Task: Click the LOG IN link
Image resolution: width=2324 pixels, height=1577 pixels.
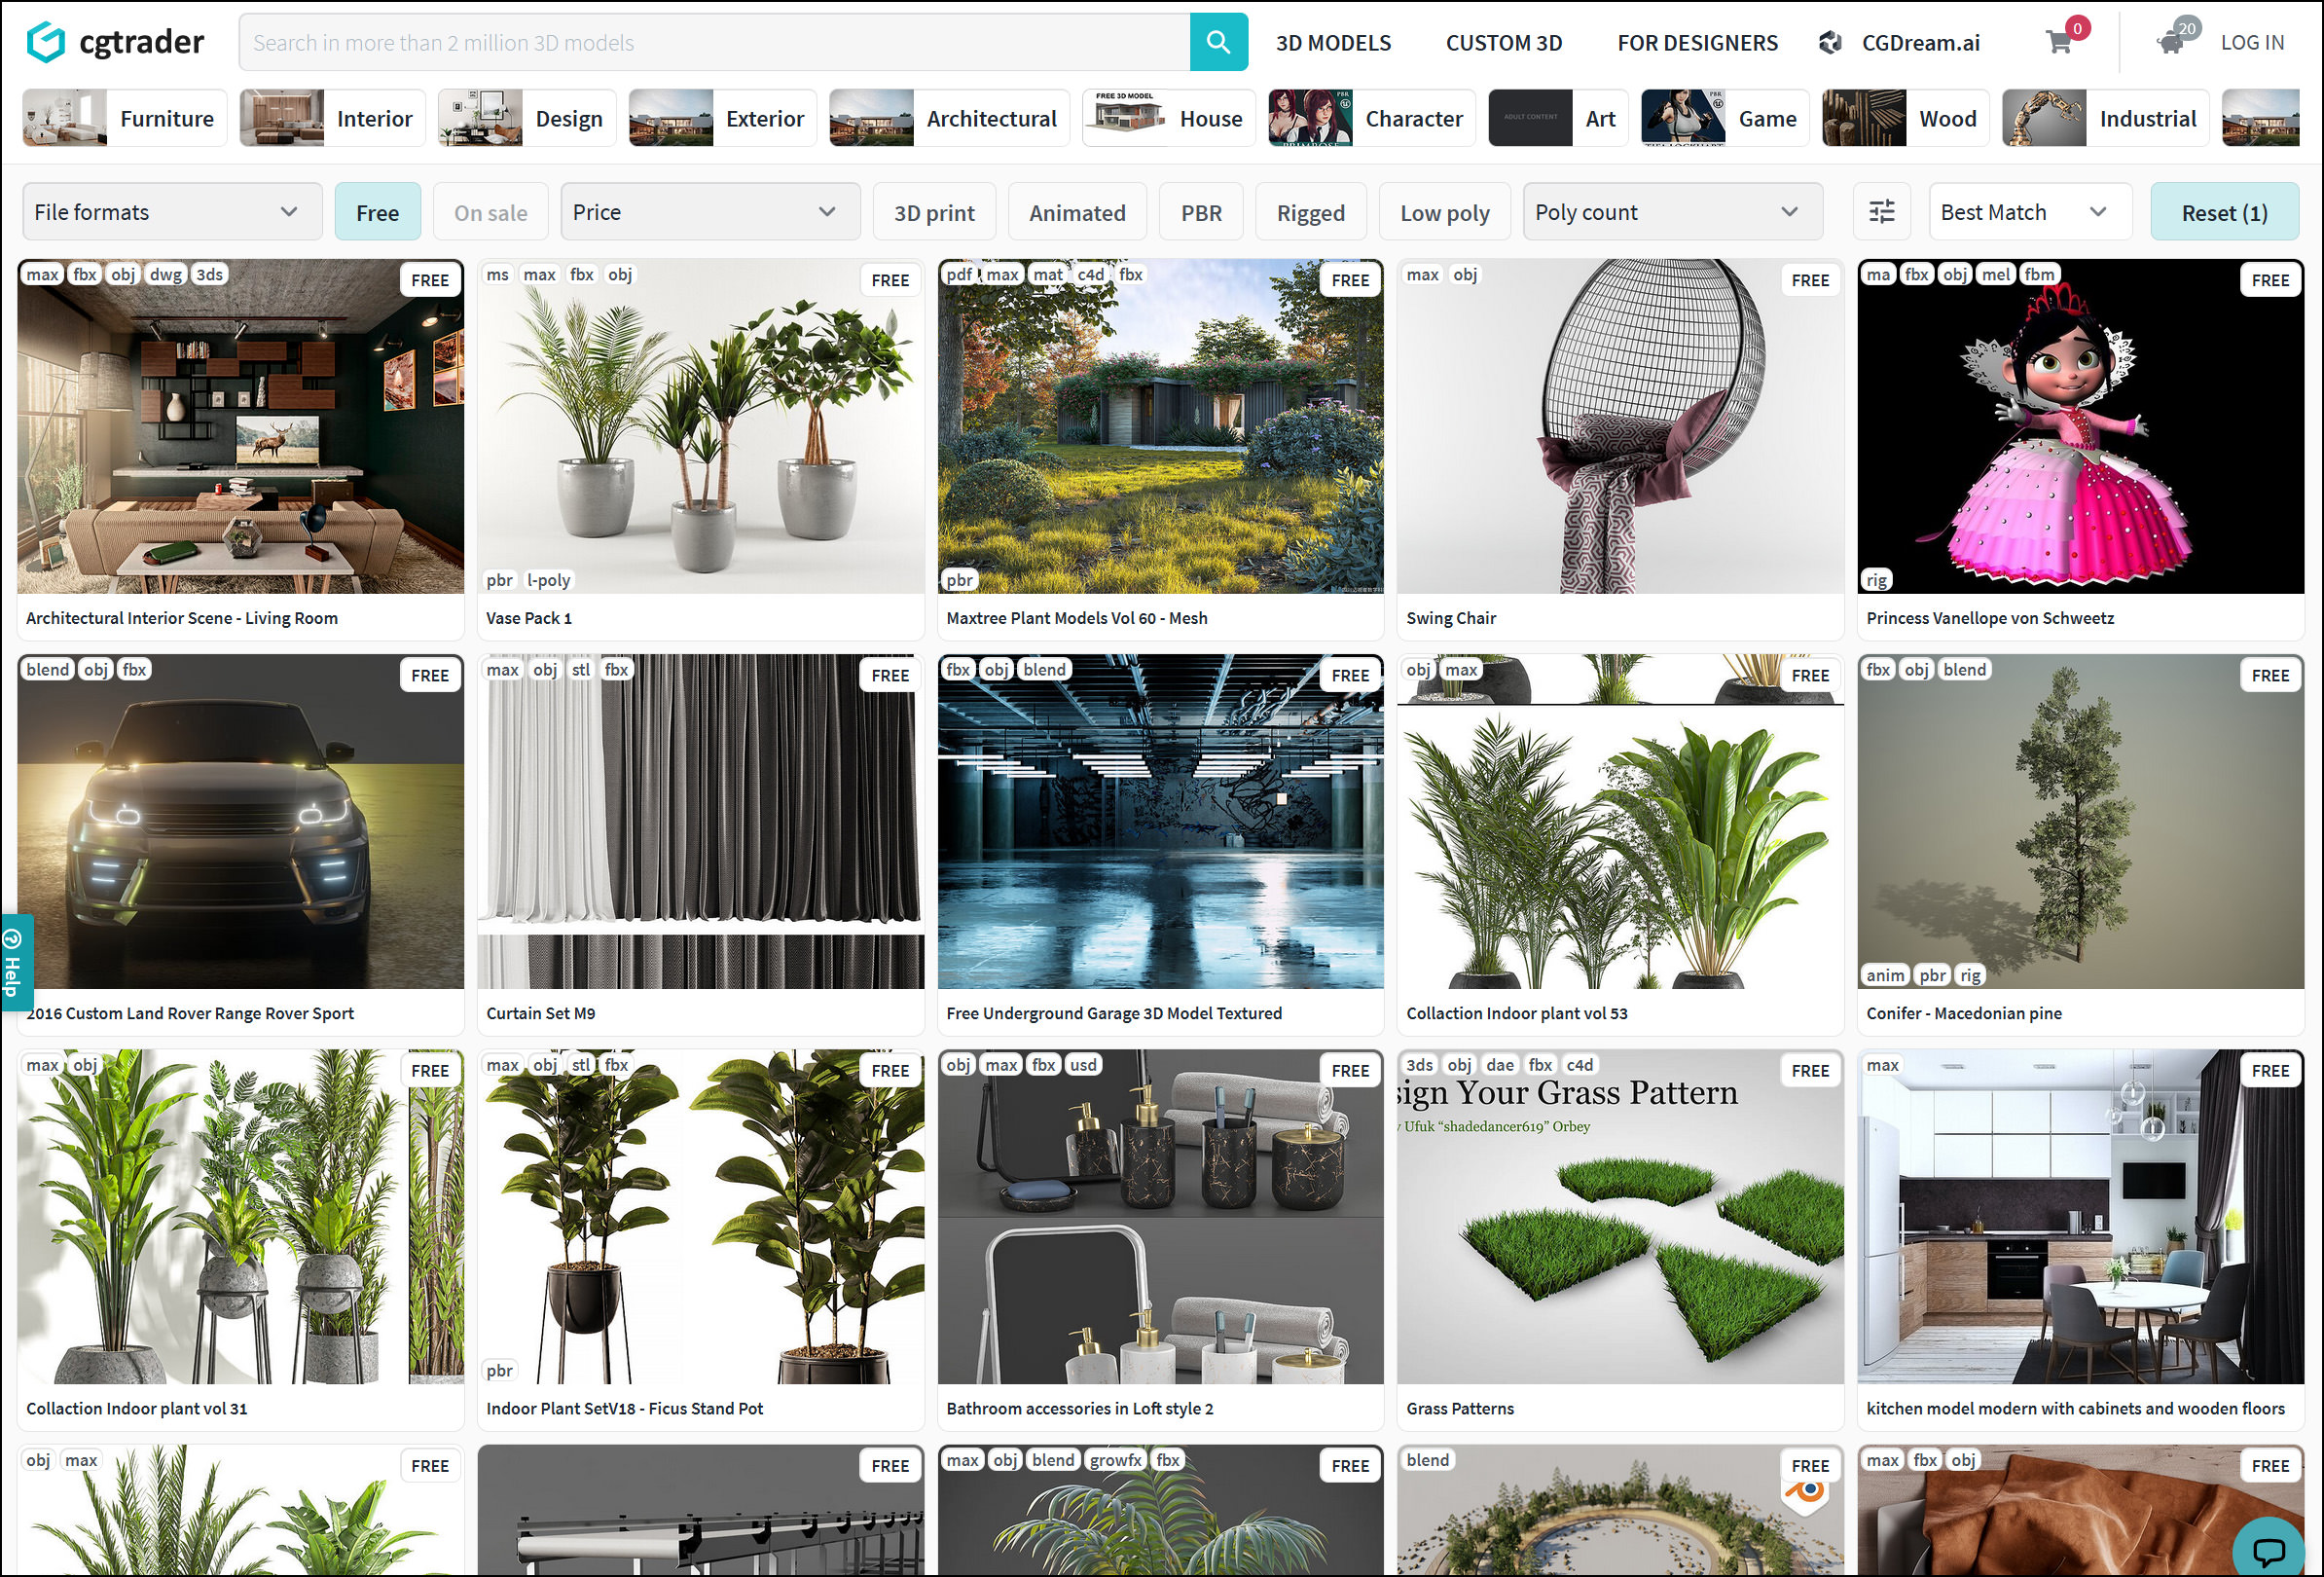Action: tap(2251, 42)
